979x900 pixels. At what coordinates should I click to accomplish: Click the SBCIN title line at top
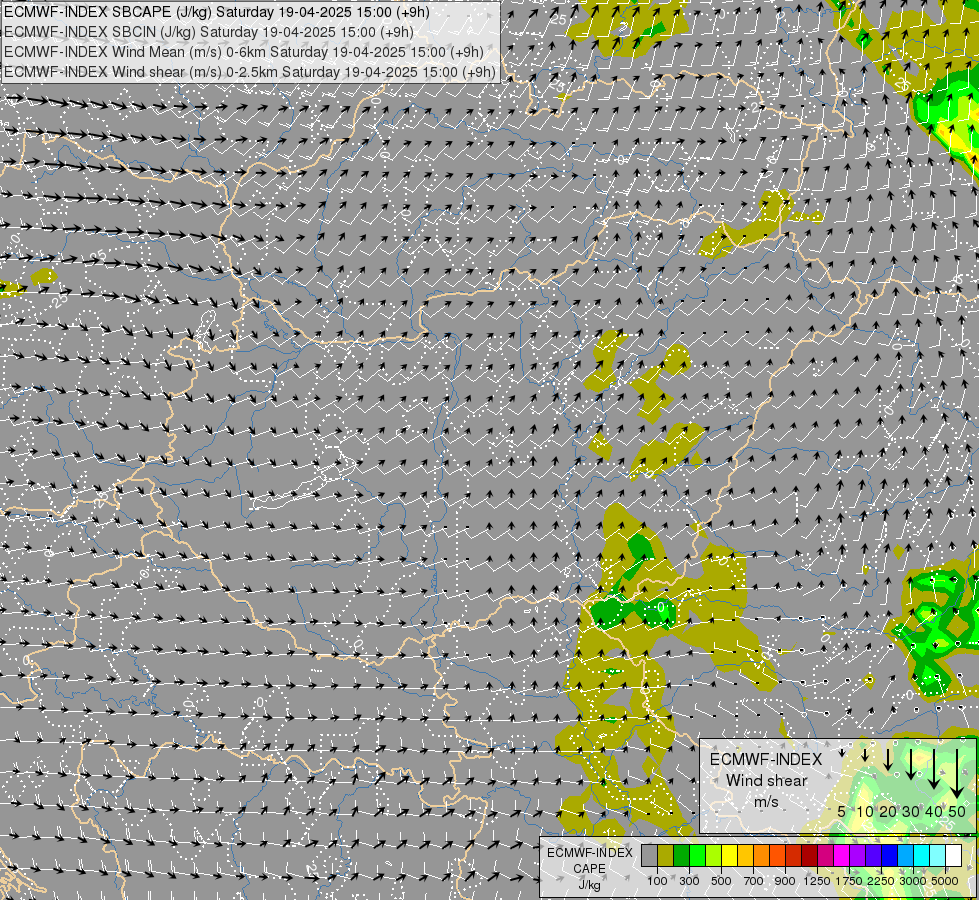tap(209, 32)
